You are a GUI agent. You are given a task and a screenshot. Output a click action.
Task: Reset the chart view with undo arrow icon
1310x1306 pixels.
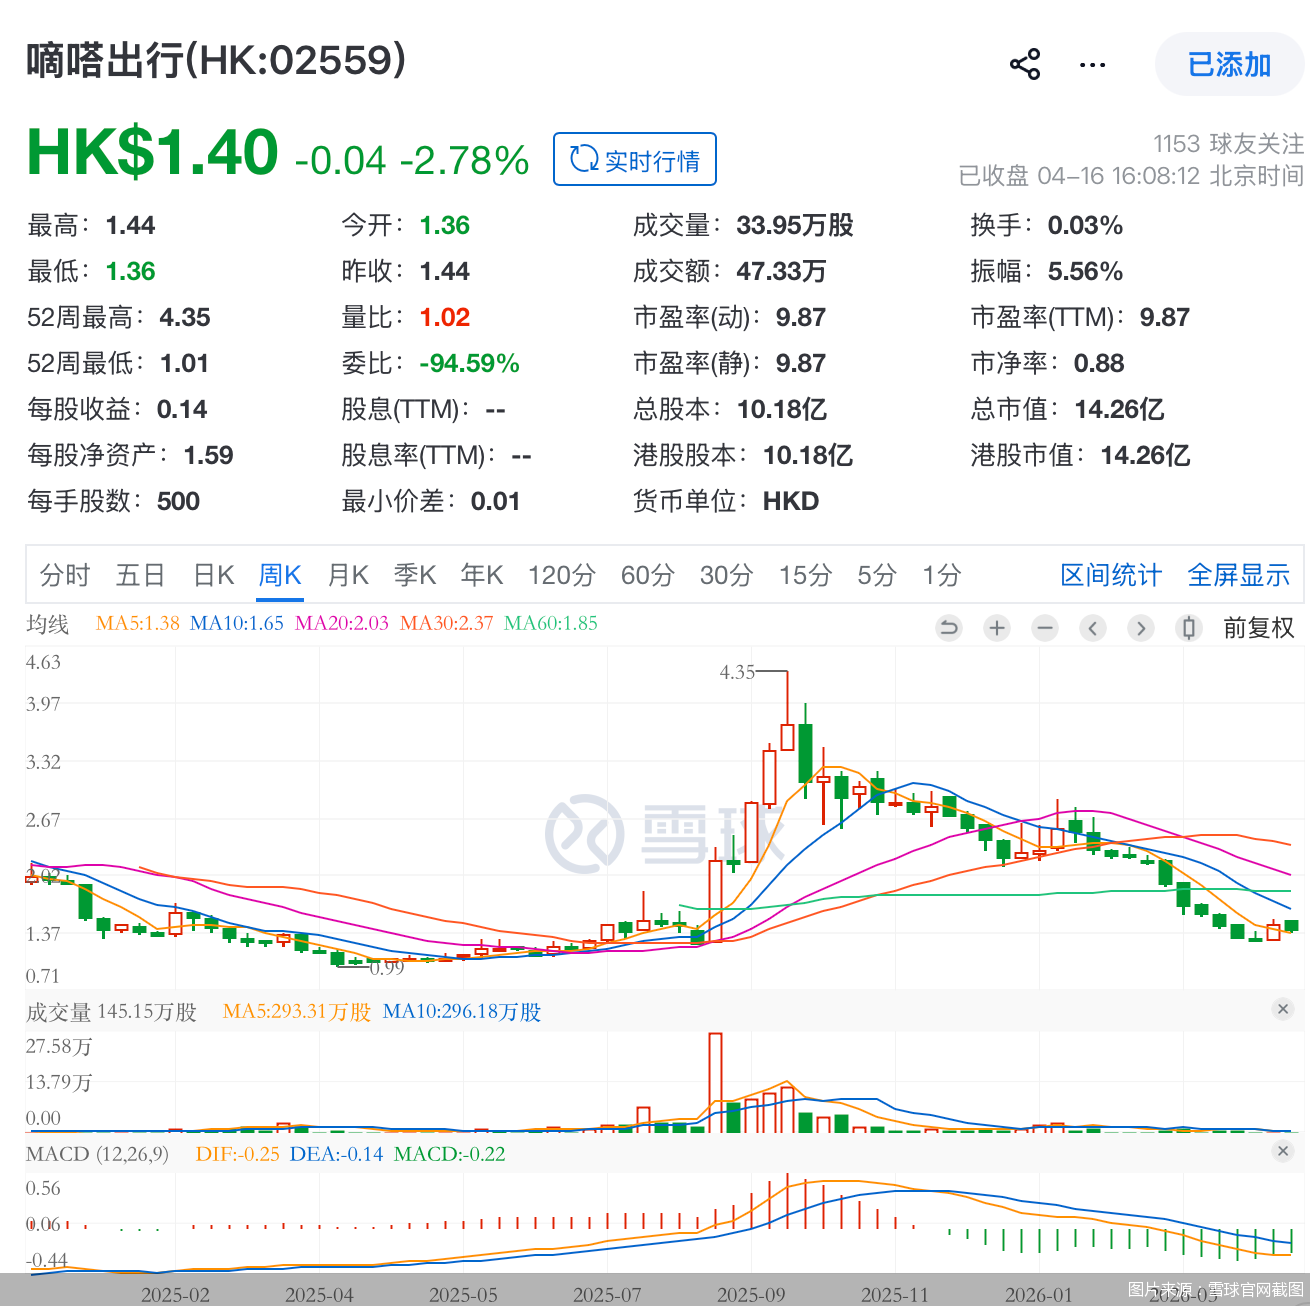click(948, 628)
